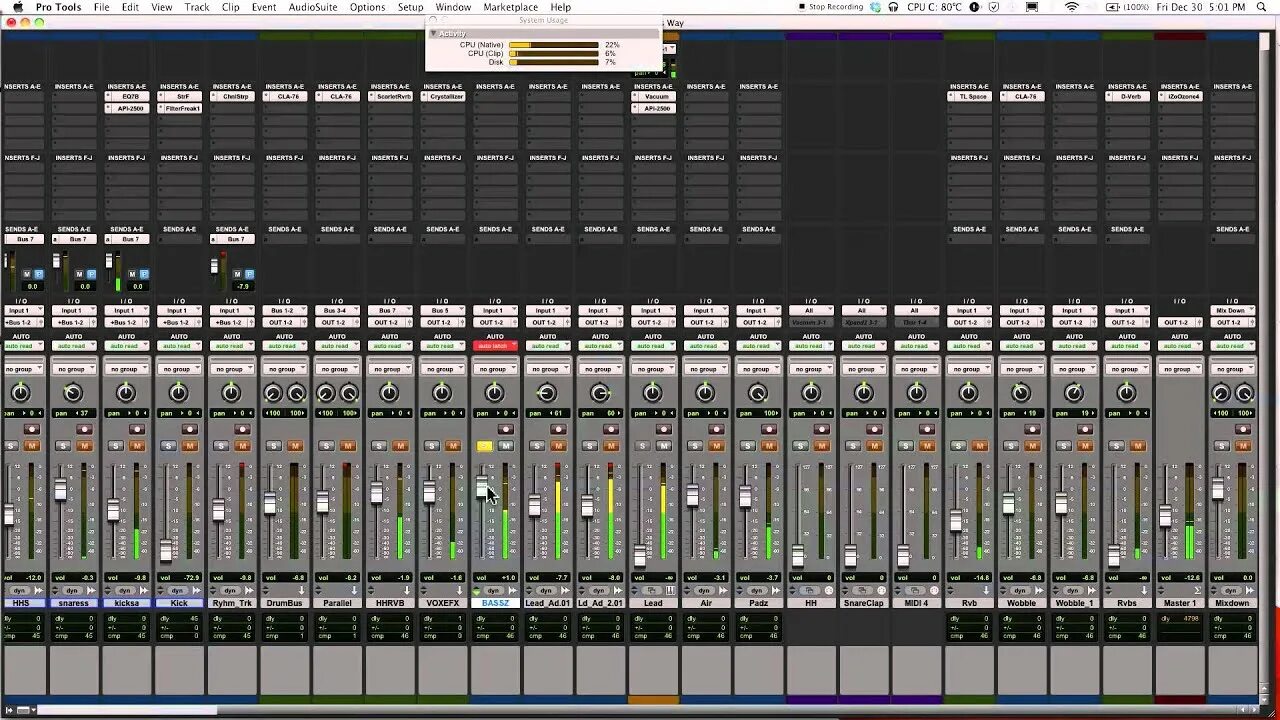Select the Ryhm_Trk track name
Image resolution: width=1280 pixels, height=720 pixels.
point(231,603)
